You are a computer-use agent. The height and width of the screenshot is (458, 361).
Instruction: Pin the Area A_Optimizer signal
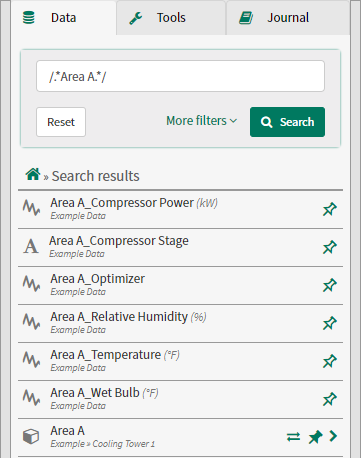click(330, 285)
